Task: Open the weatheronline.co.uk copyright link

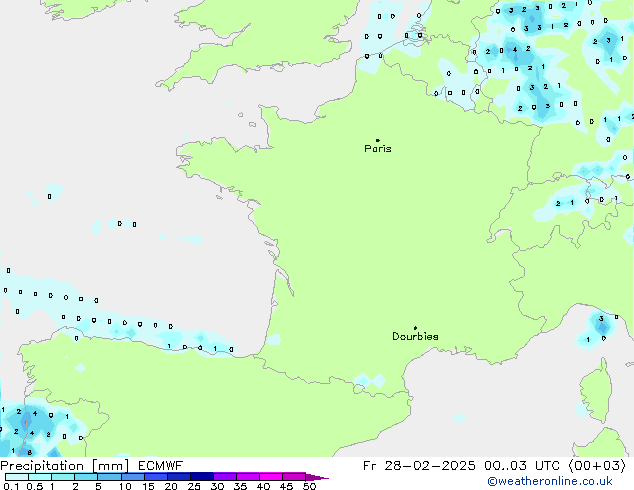Action: 550,481
